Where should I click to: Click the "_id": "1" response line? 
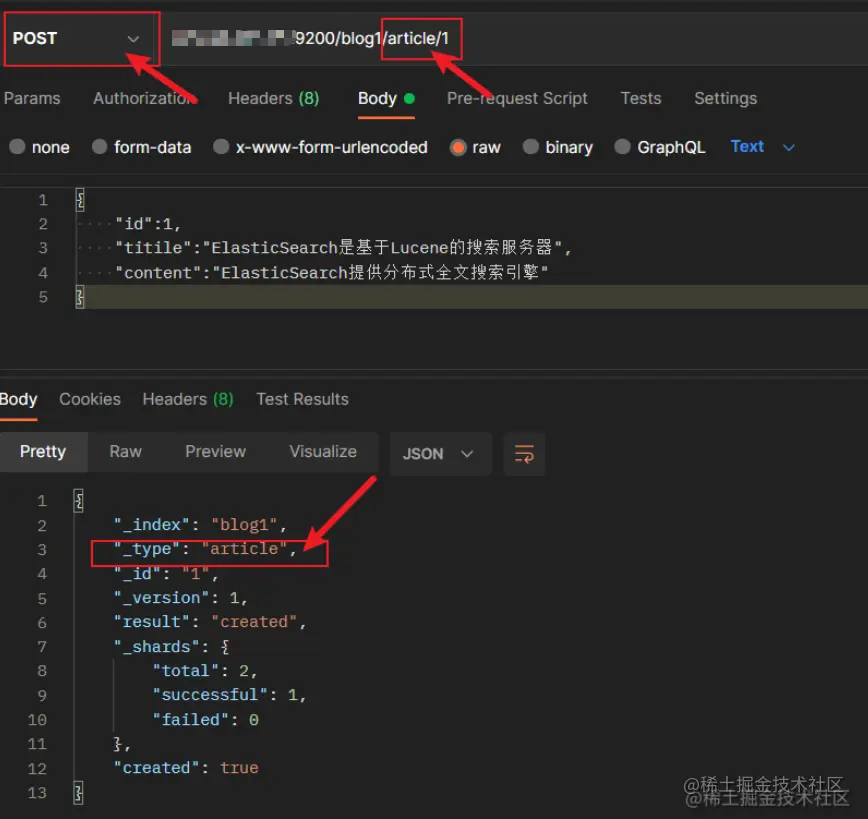coord(166,574)
